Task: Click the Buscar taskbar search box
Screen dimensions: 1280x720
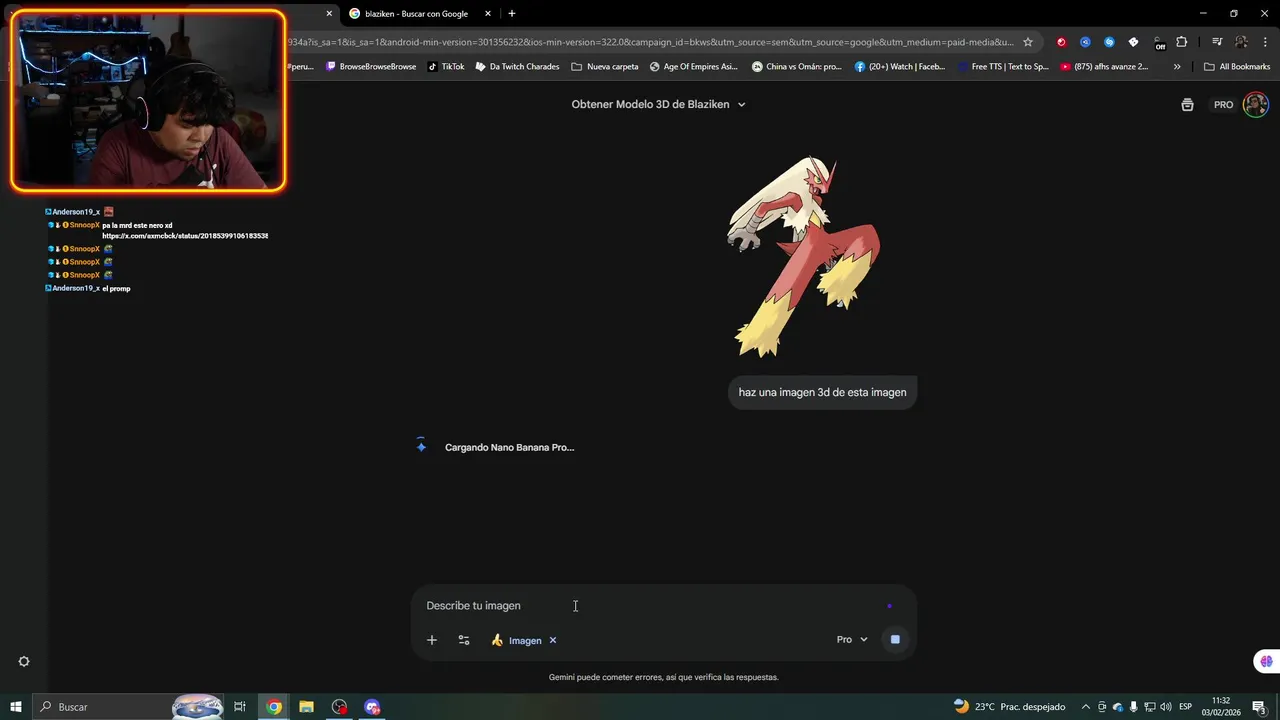Action: tap(130, 707)
